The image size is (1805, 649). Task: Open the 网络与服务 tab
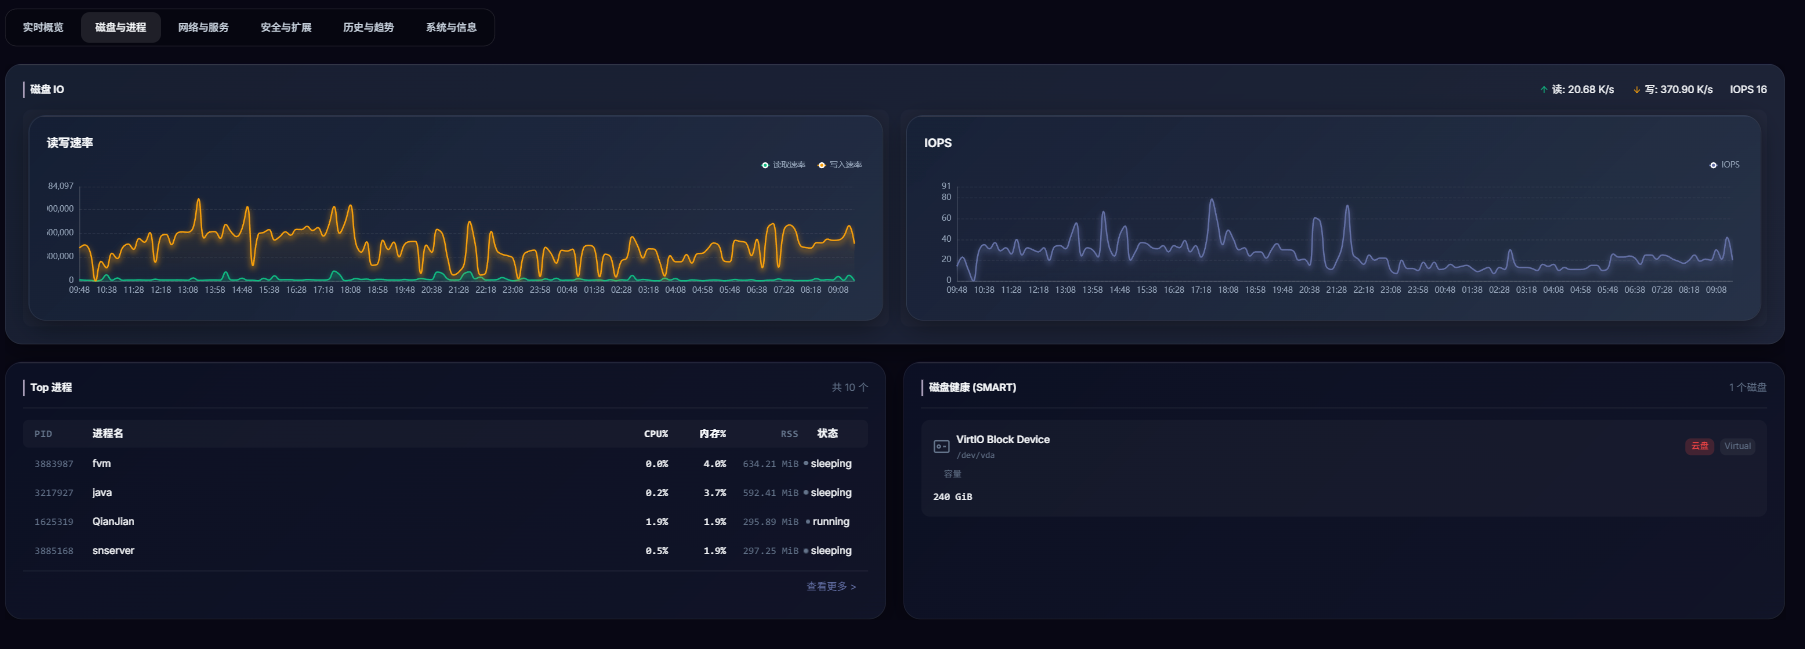click(203, 28)
